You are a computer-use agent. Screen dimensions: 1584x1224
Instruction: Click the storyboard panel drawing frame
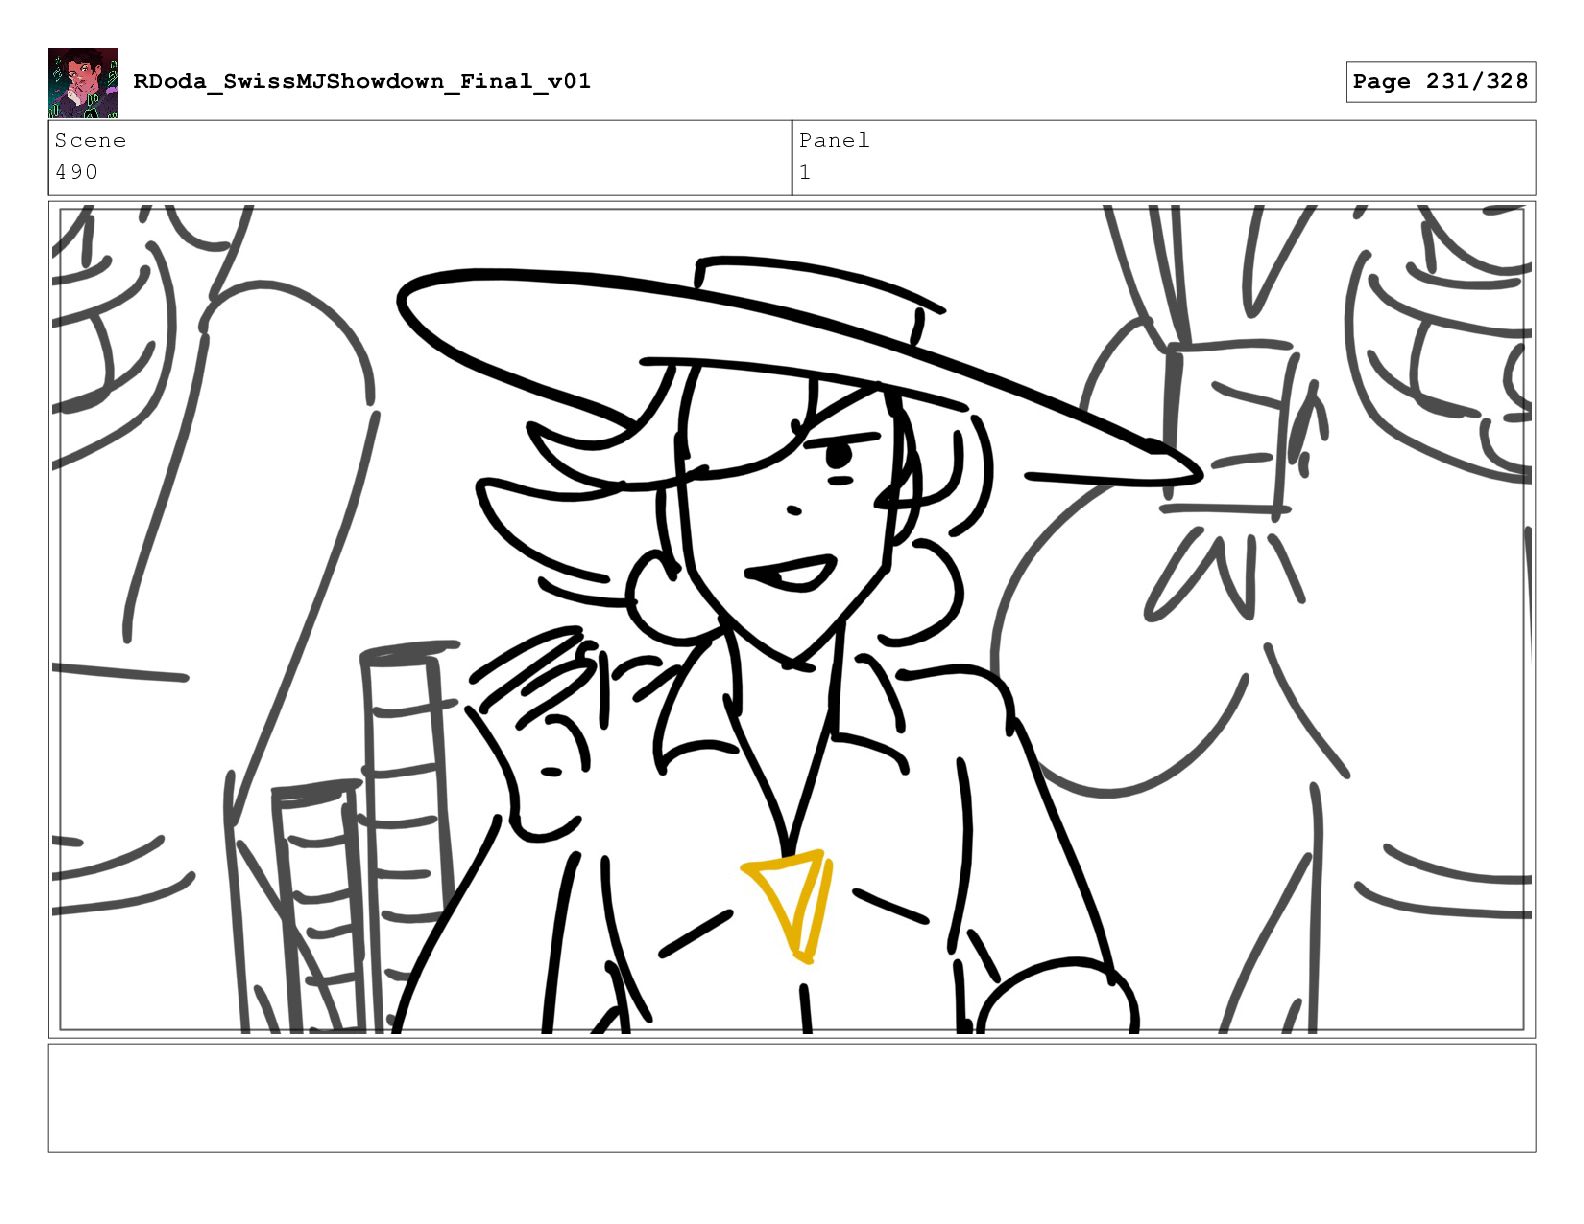pos(792,619)
